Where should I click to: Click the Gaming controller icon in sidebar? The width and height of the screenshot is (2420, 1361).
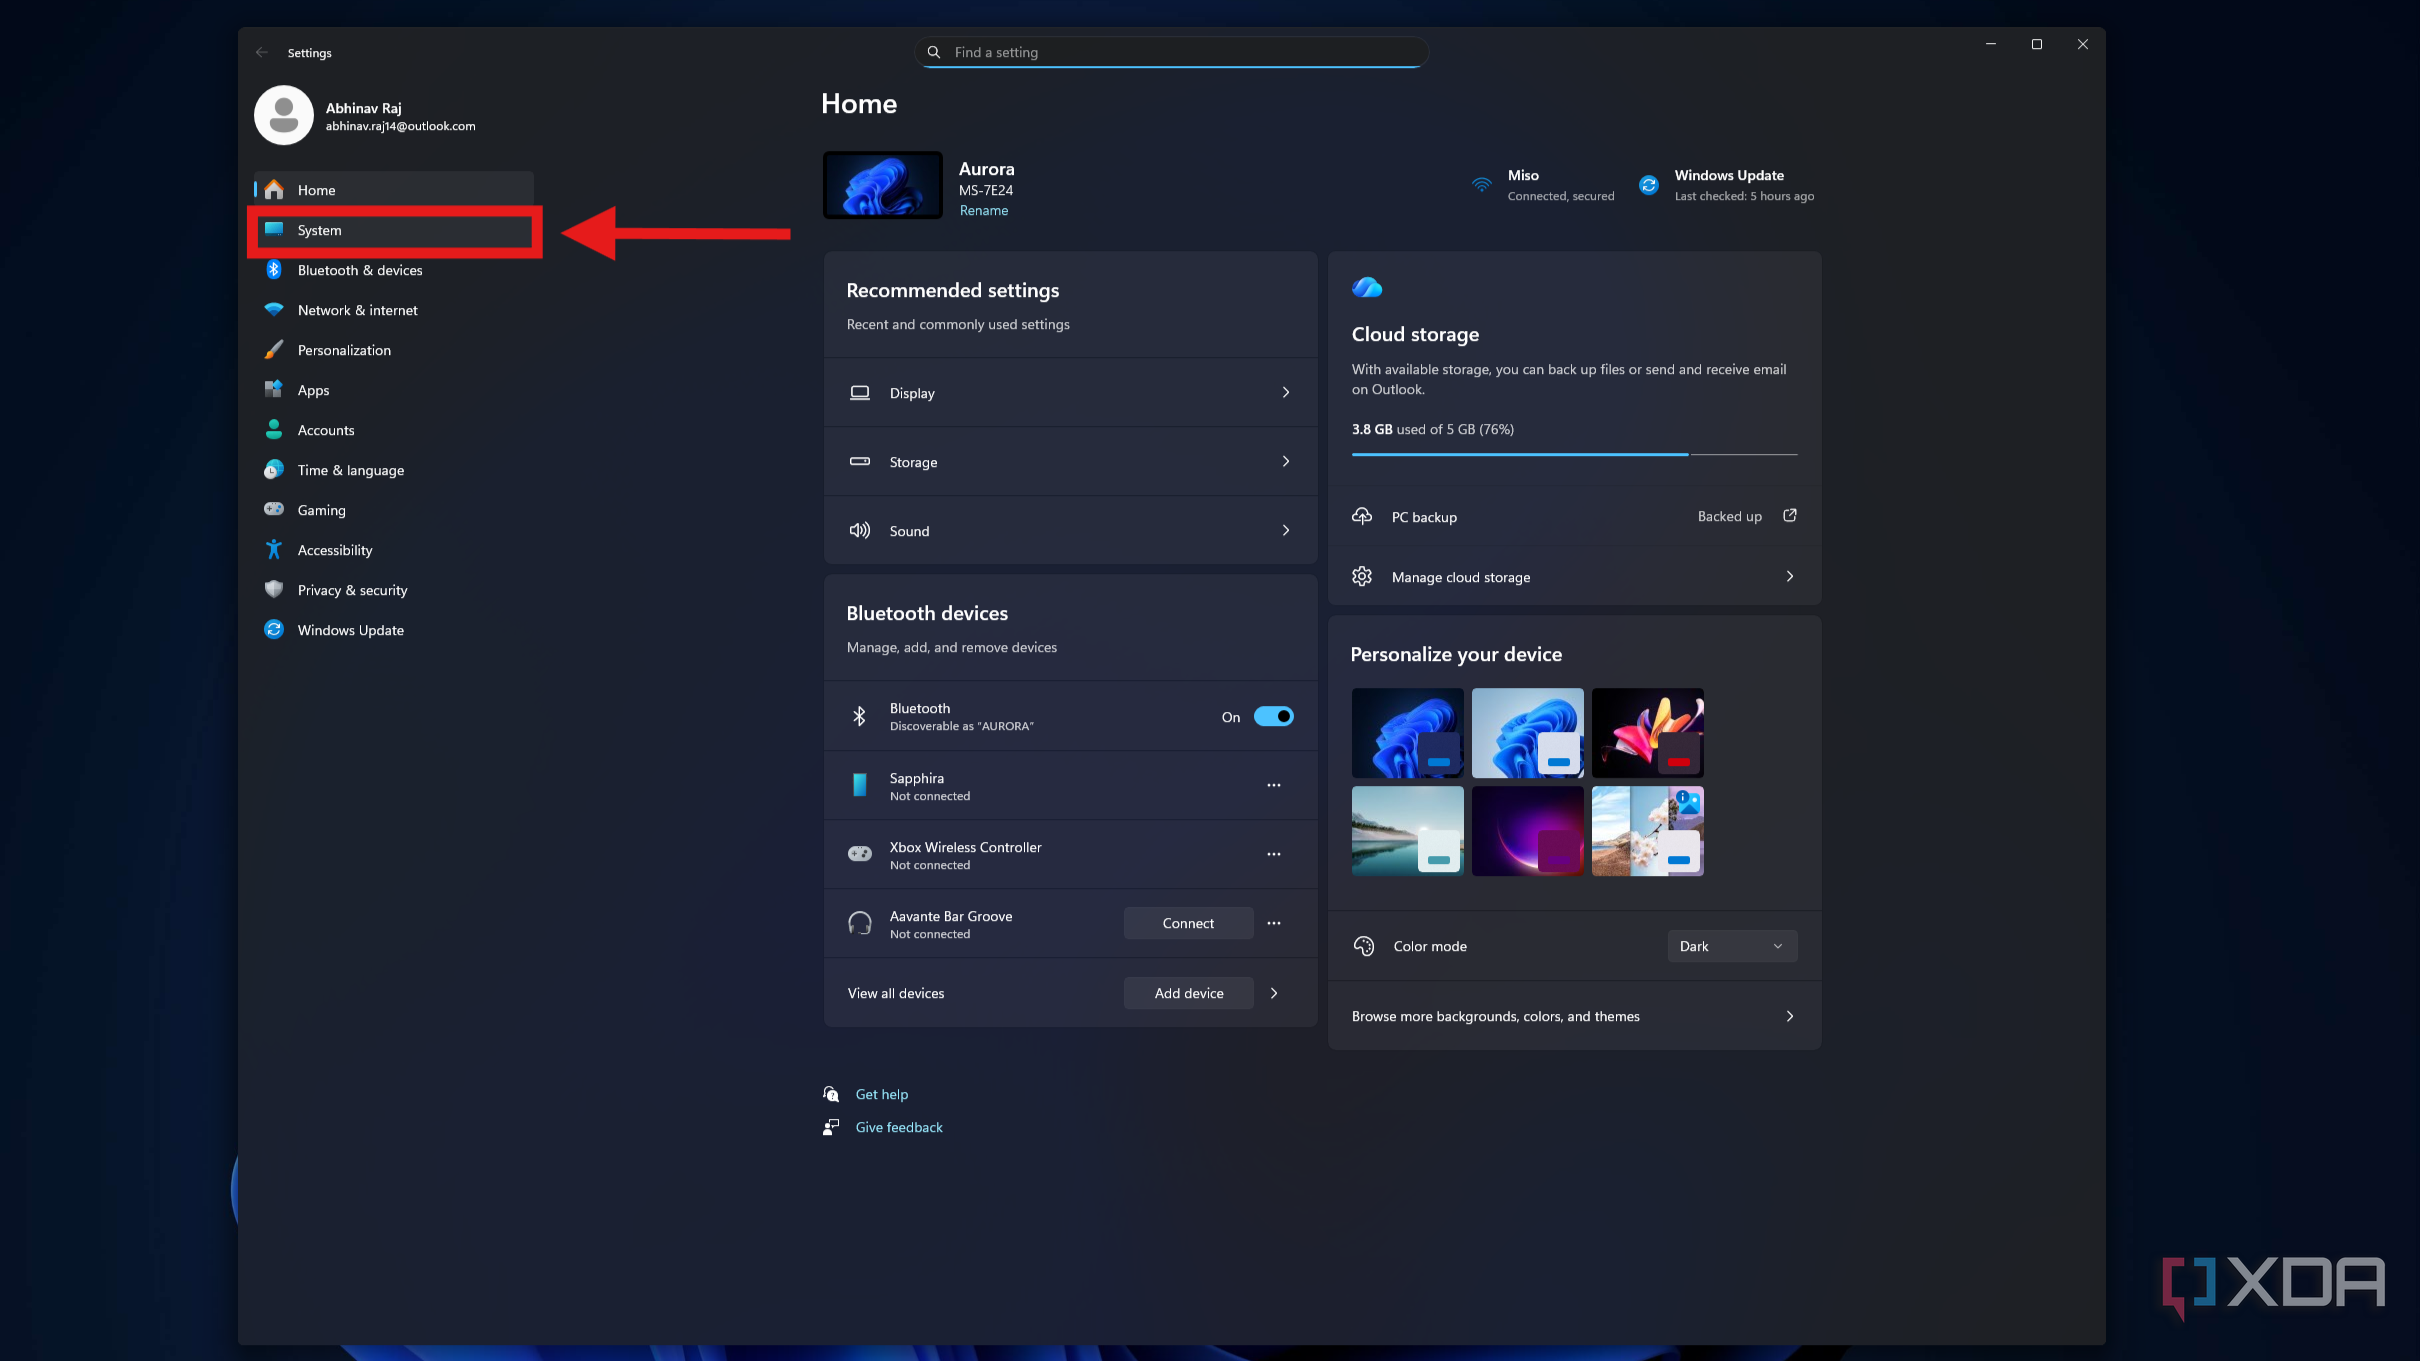[273, 510]
